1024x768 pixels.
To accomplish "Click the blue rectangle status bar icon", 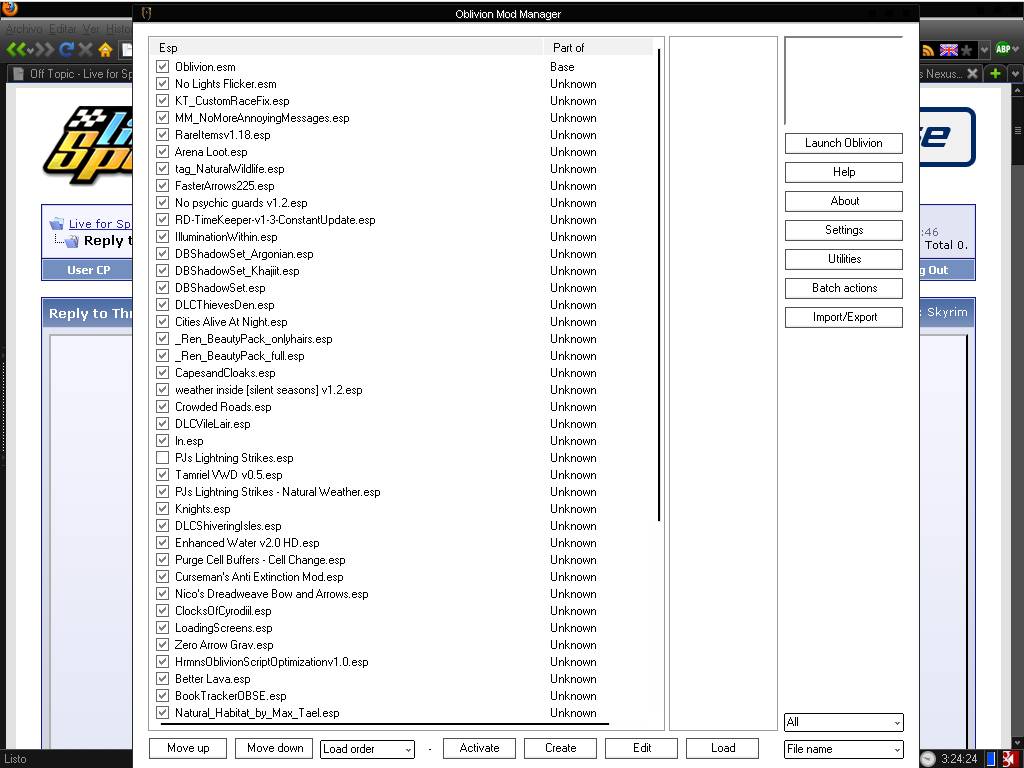I will (x=991, y=759).
